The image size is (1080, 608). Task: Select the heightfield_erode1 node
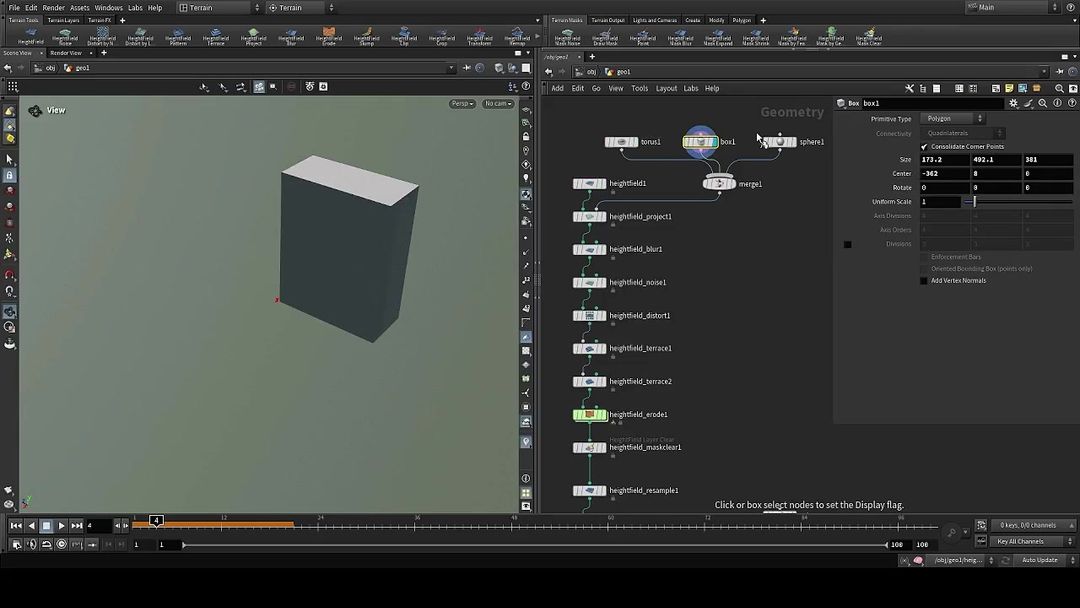click(x=590, y=415)
